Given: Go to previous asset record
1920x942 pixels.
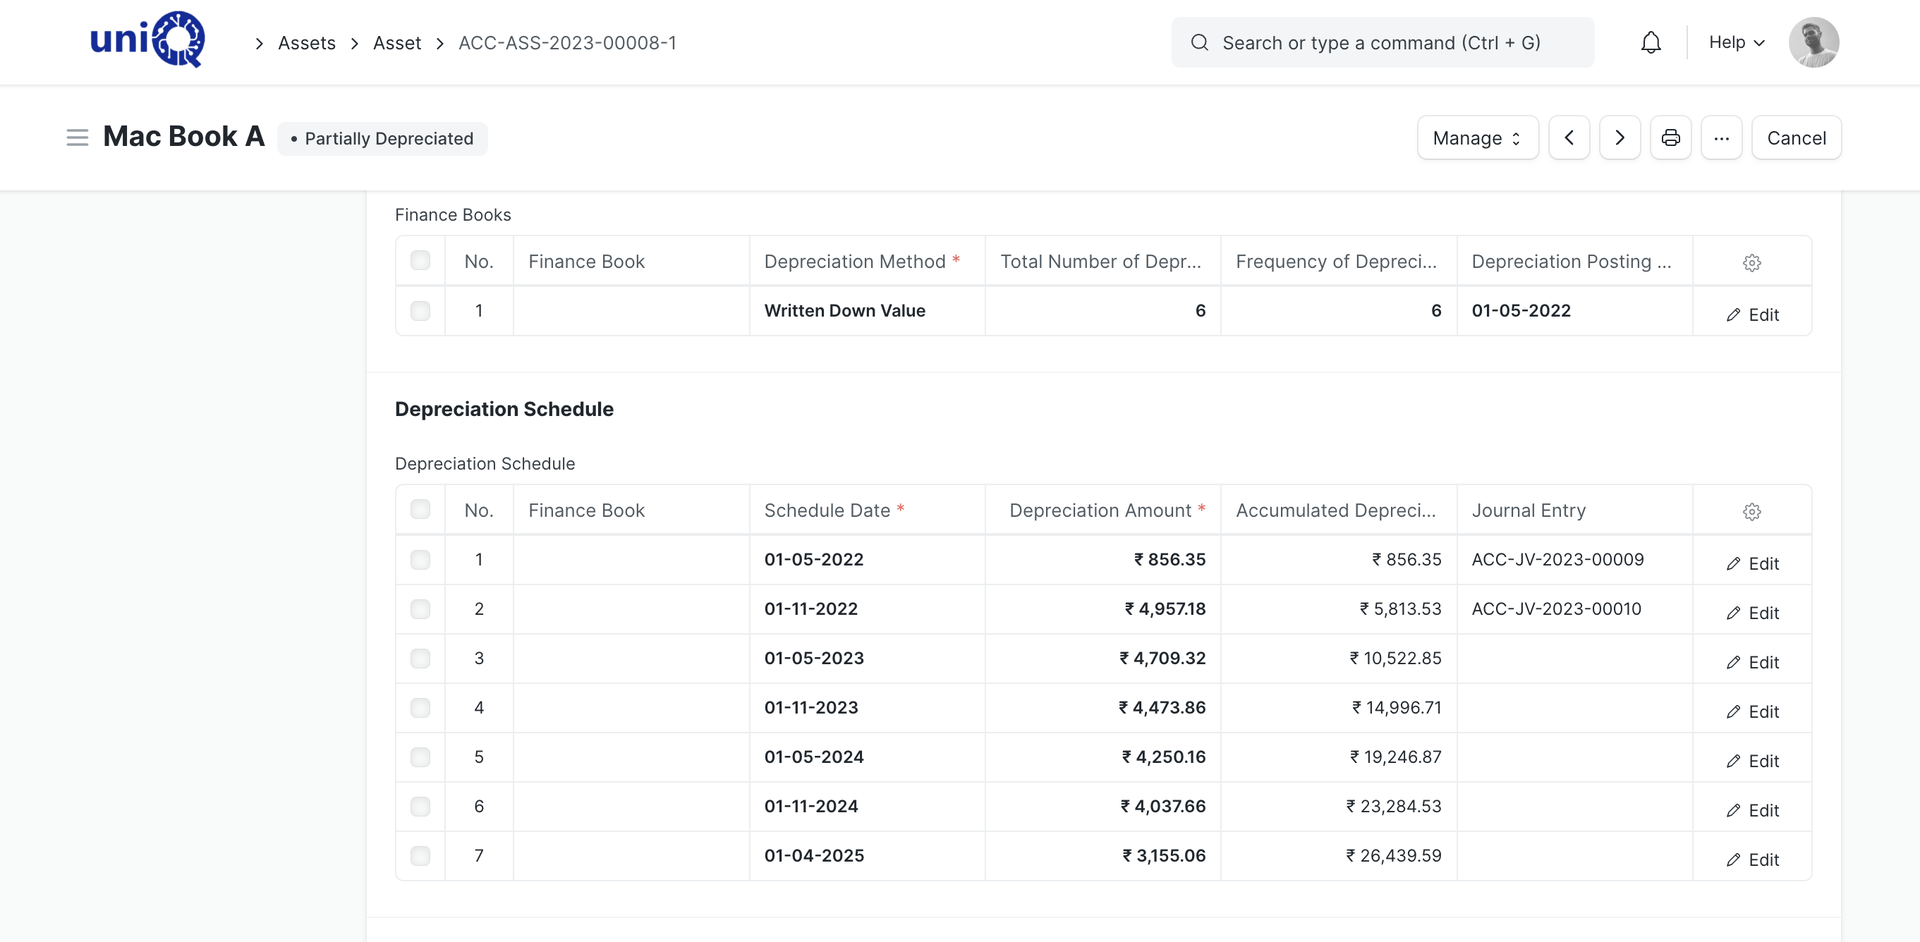Looking at the screenshot, I should tap(1569, 138).
